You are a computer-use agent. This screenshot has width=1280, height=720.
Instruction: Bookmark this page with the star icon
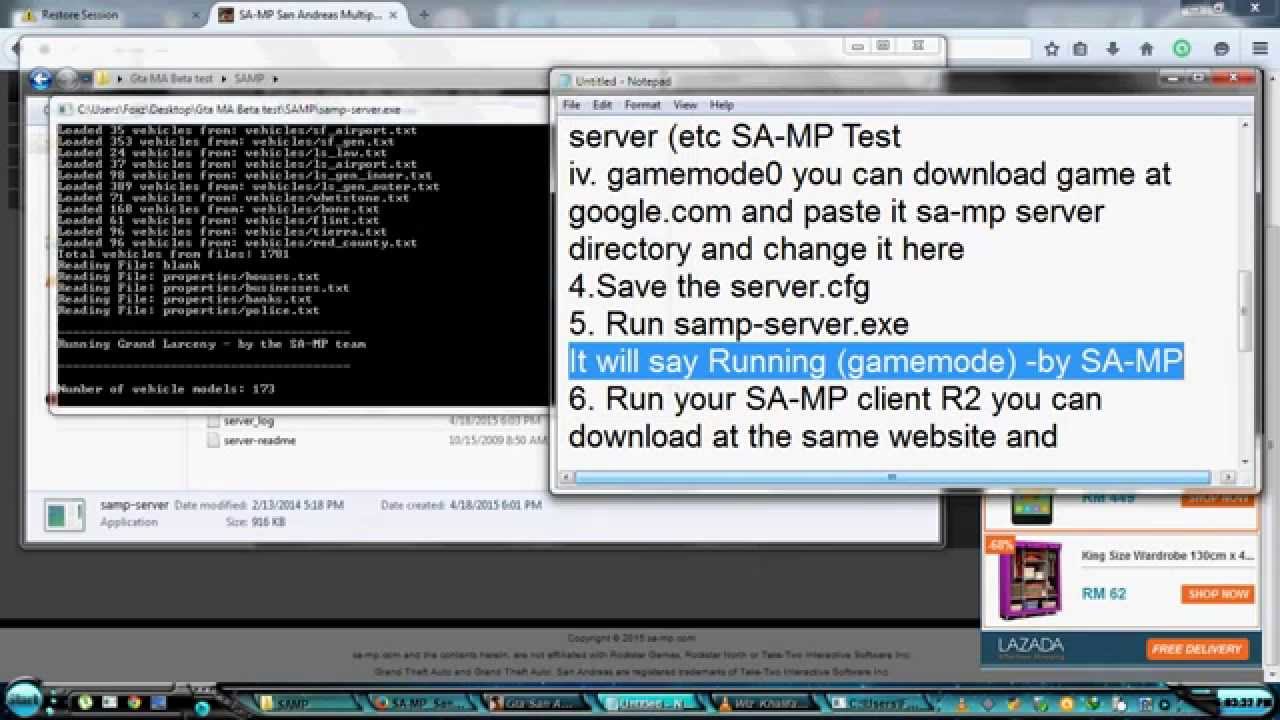tap(1051, 48)
